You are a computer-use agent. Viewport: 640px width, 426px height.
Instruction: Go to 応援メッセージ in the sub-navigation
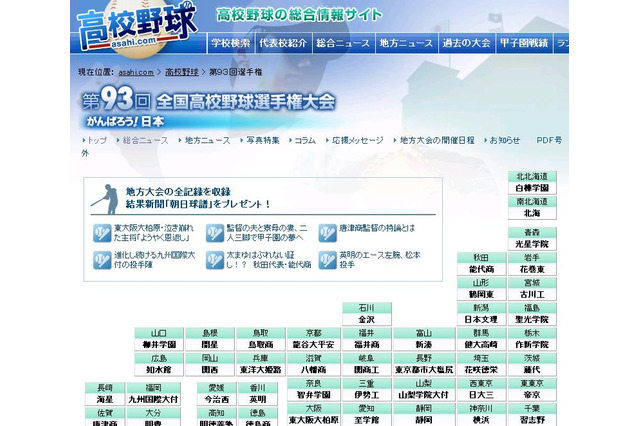[358, 140]
